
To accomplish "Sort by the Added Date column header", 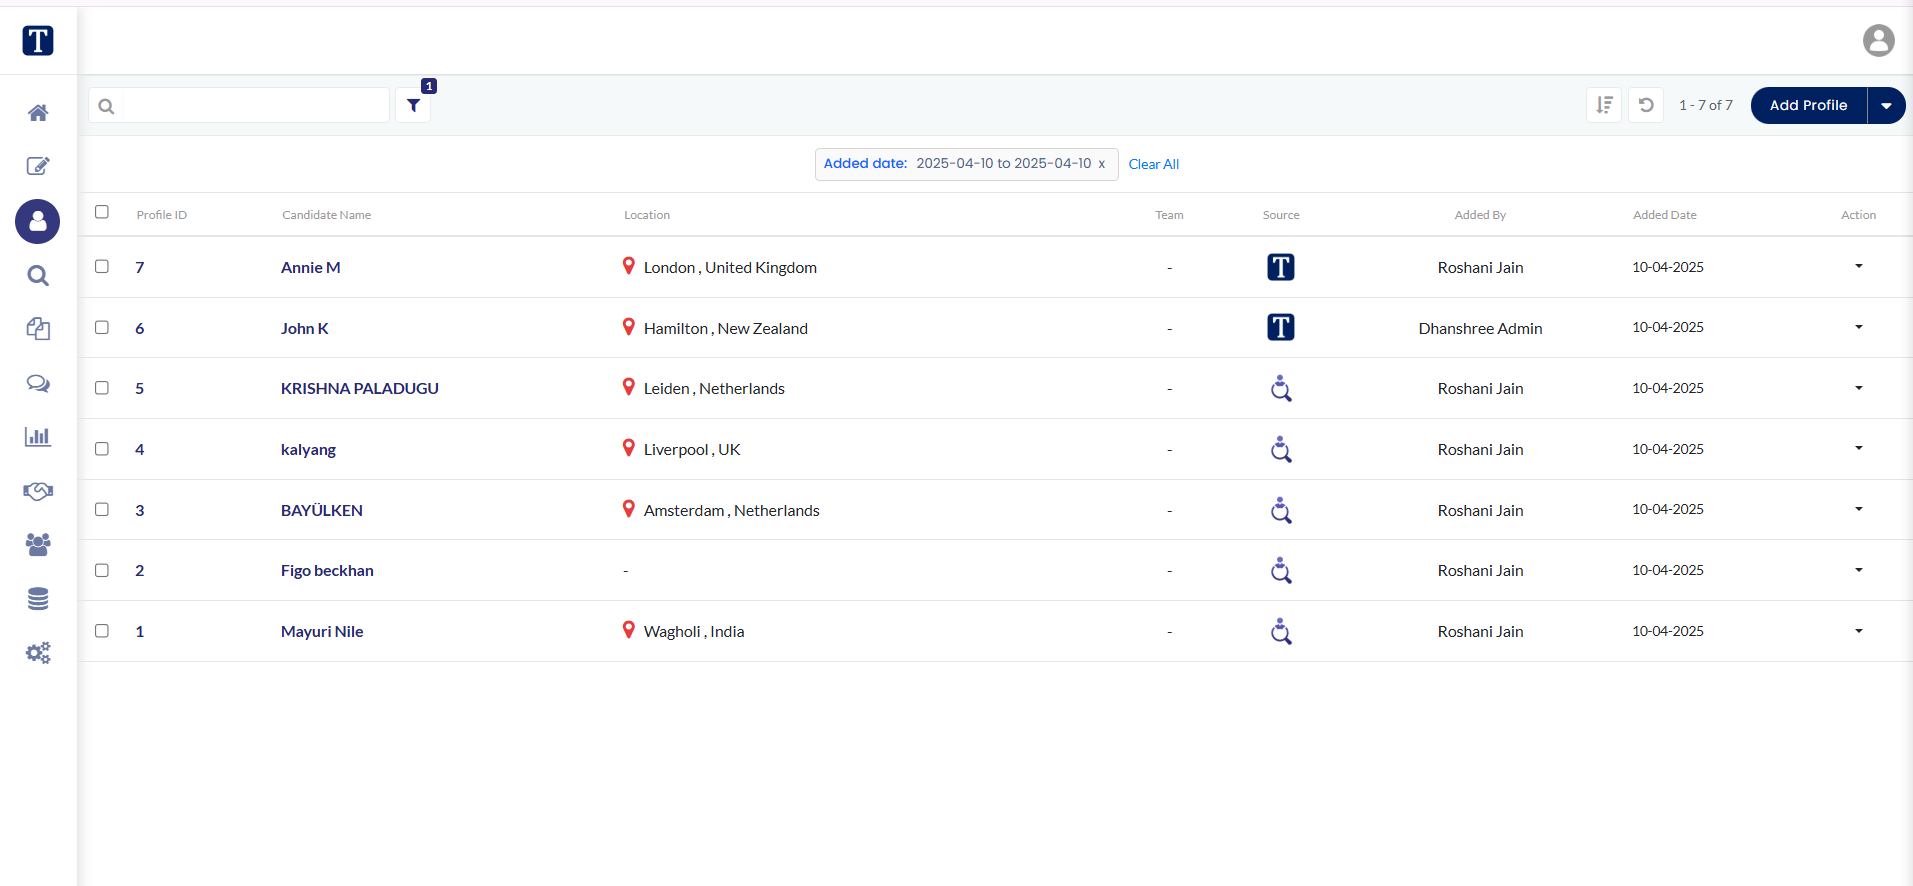I will tap(1664, 215).
